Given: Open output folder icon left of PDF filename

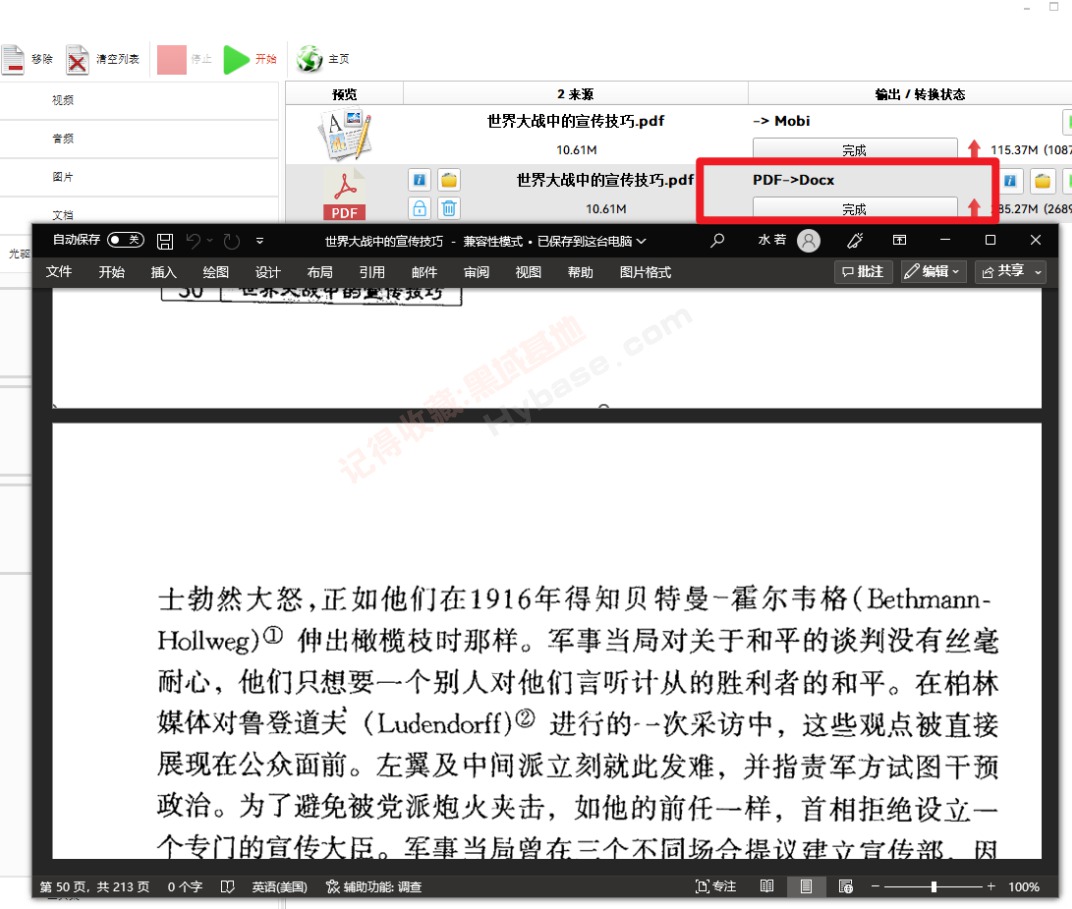Looking at the screenshot, I should pos(448,180).
